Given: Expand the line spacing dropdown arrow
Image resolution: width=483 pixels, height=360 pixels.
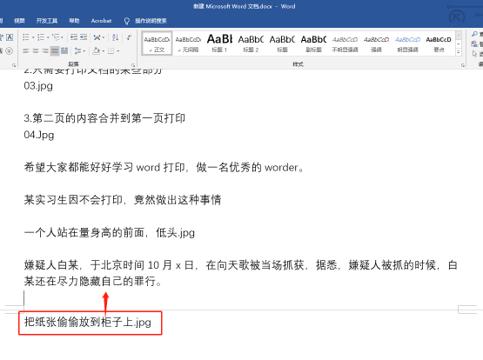Looking at the screenshot, I should coord(84,51).
